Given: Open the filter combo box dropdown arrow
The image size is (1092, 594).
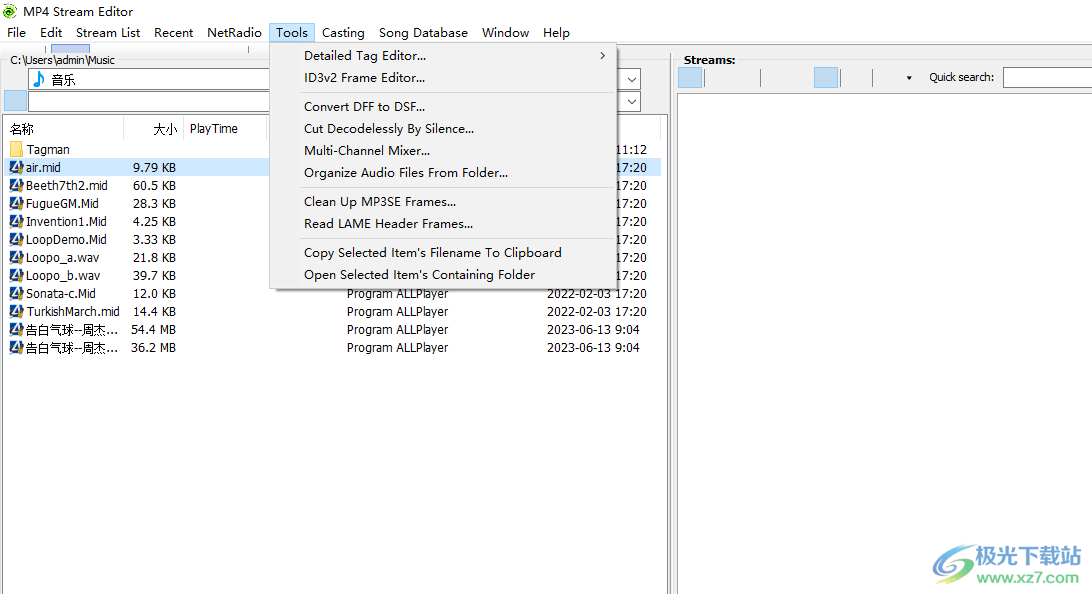Looking at the screenshot, I should pyautogui.click(x=632, y=102).
